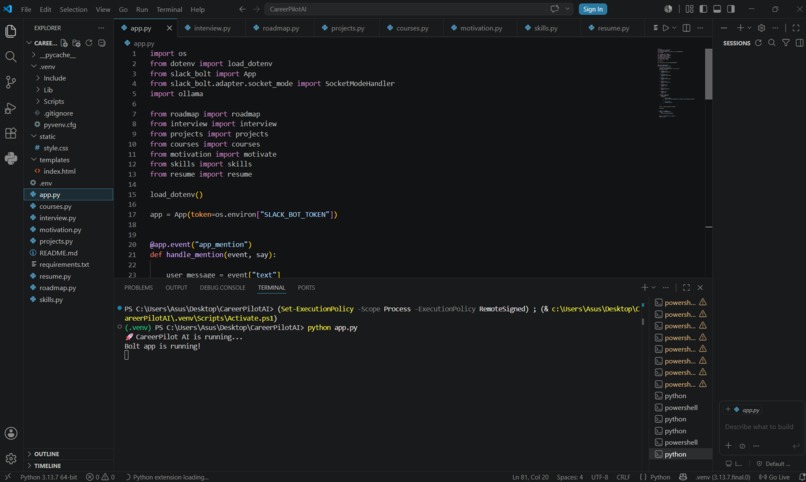Toggle secondary side bar visibility
The image size is (806, 482).
[731, 9]
